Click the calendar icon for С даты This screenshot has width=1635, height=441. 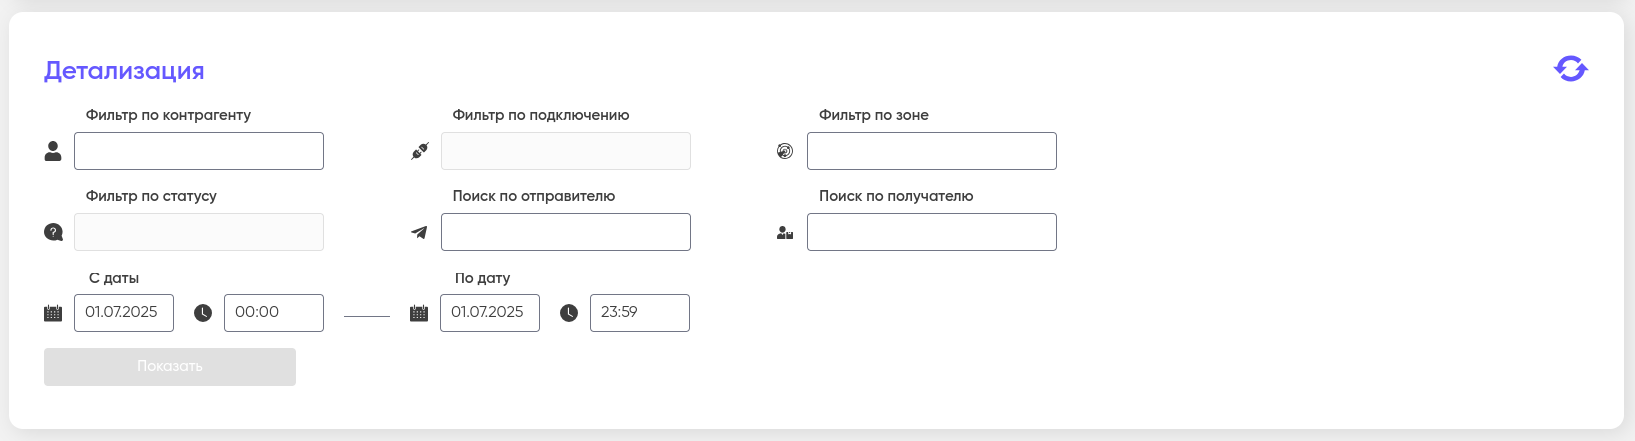[x=53, y=313]
